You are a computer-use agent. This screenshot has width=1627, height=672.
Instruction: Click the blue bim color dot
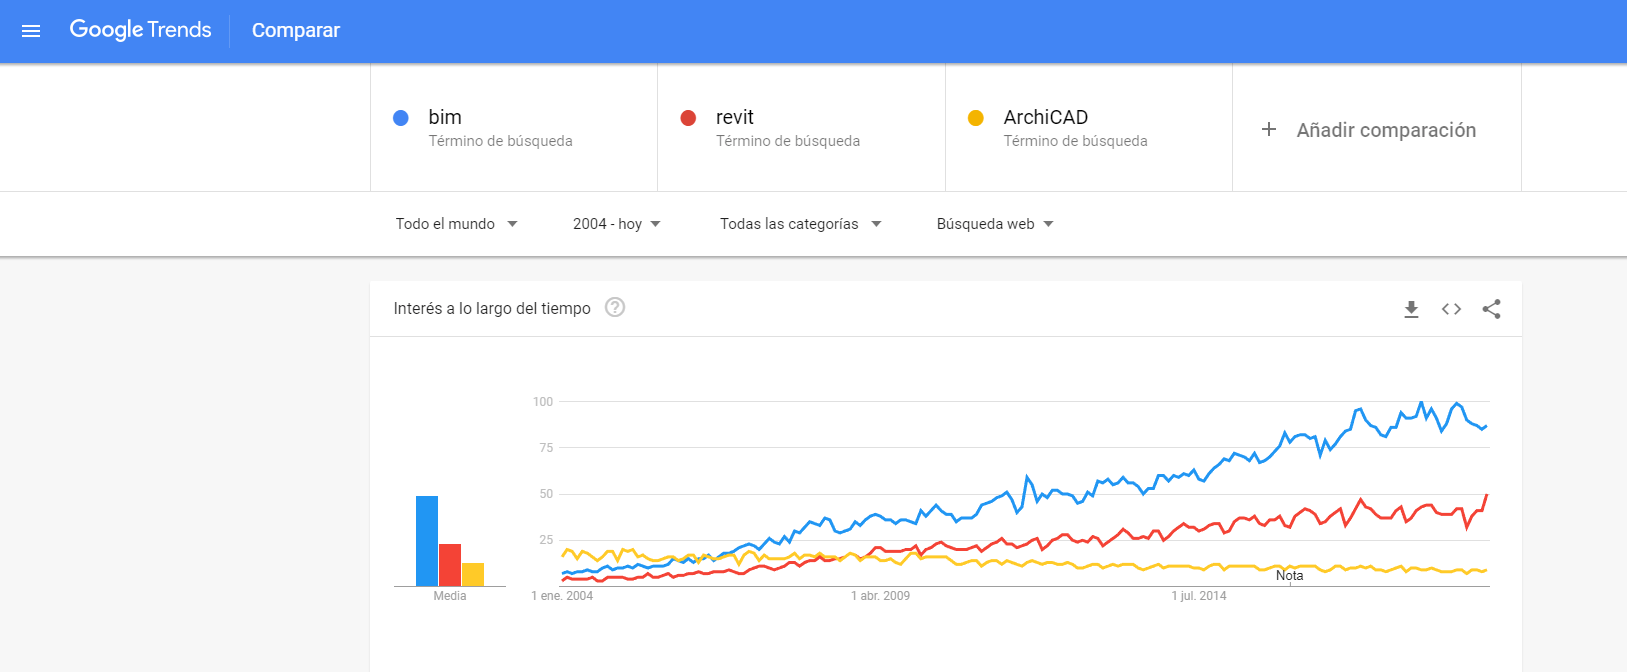401,118
